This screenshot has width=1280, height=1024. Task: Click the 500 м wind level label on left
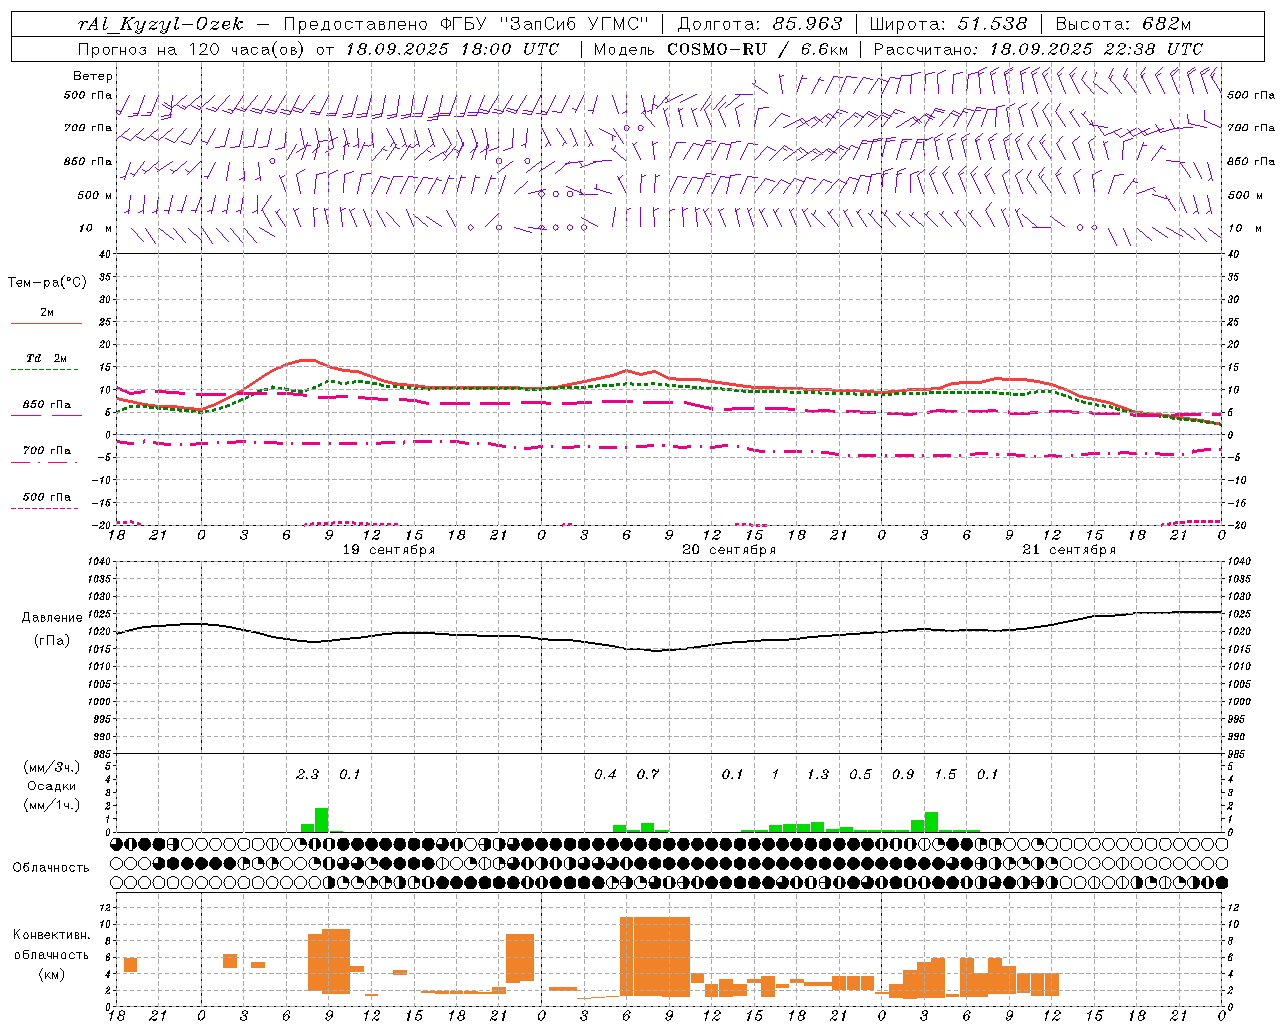[x=95, y=196]
